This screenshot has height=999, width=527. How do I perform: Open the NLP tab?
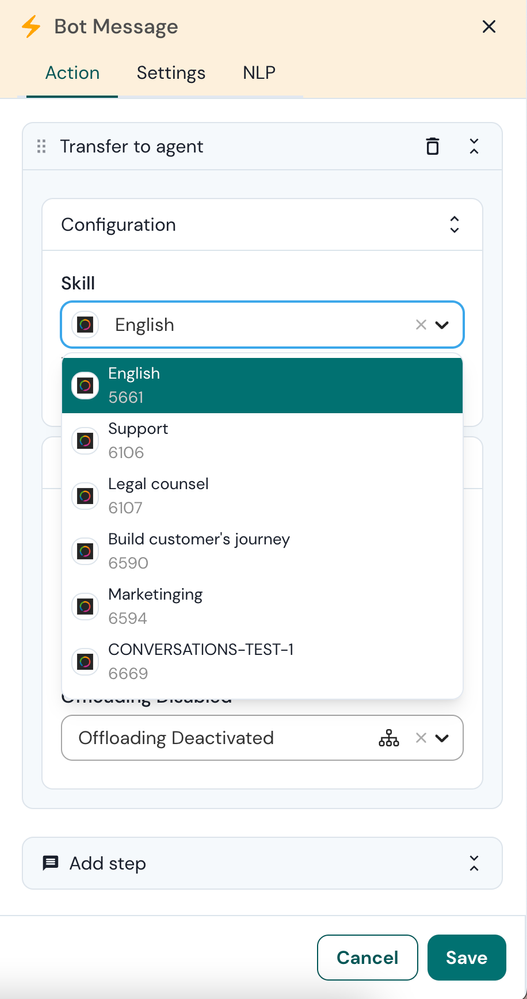click(259, 73)
